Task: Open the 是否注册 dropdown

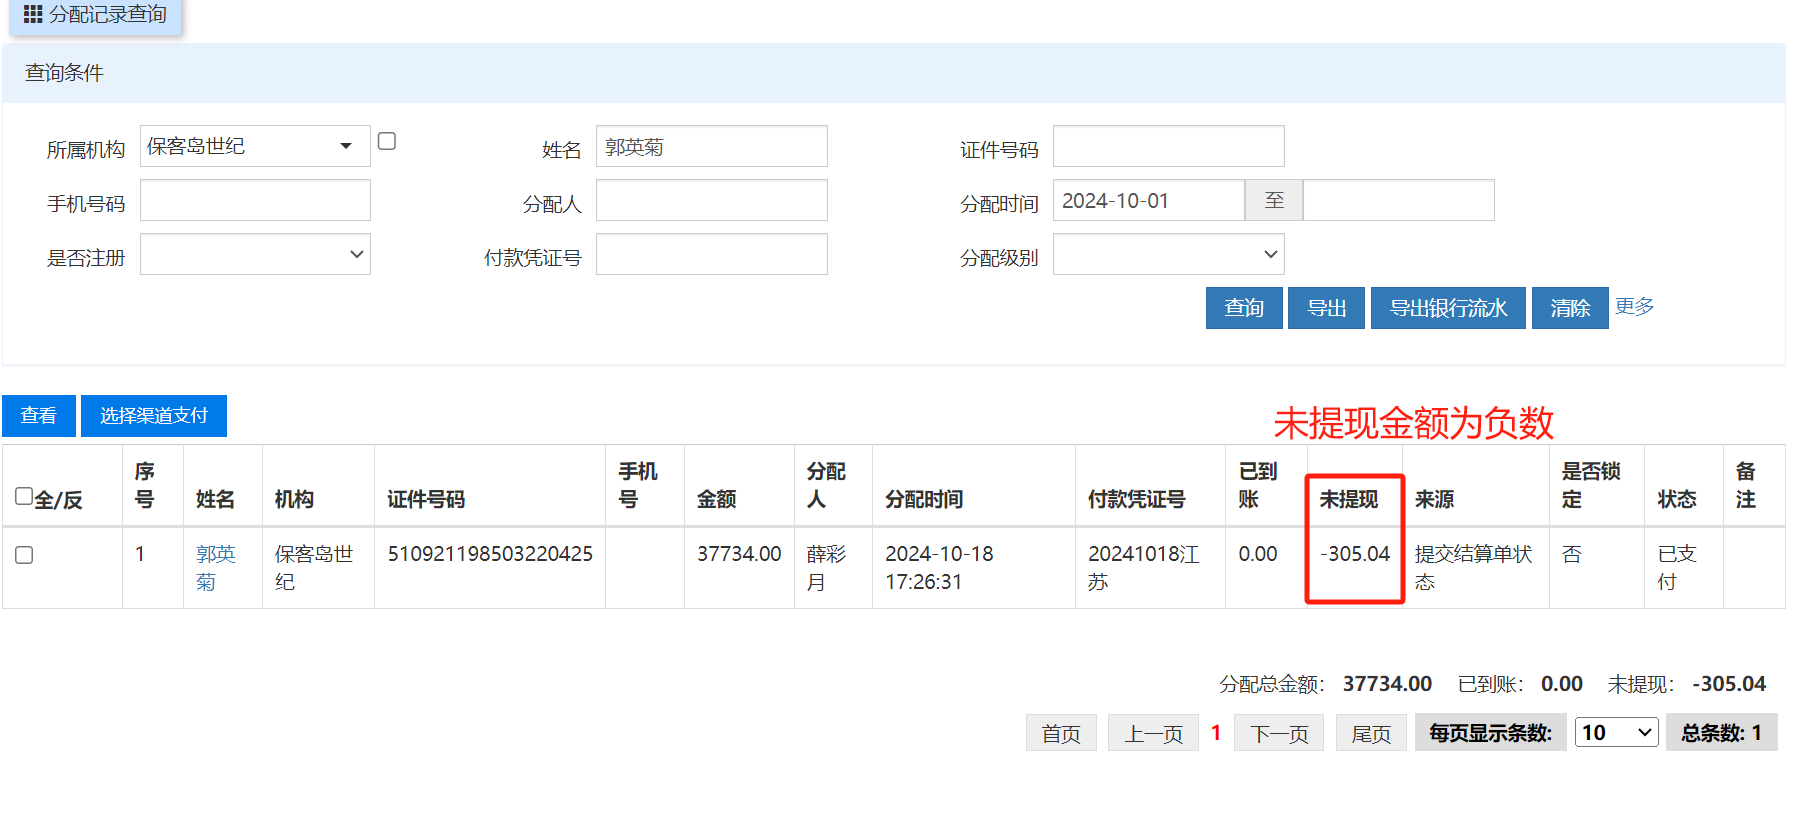Action: (x=255, y=254)
